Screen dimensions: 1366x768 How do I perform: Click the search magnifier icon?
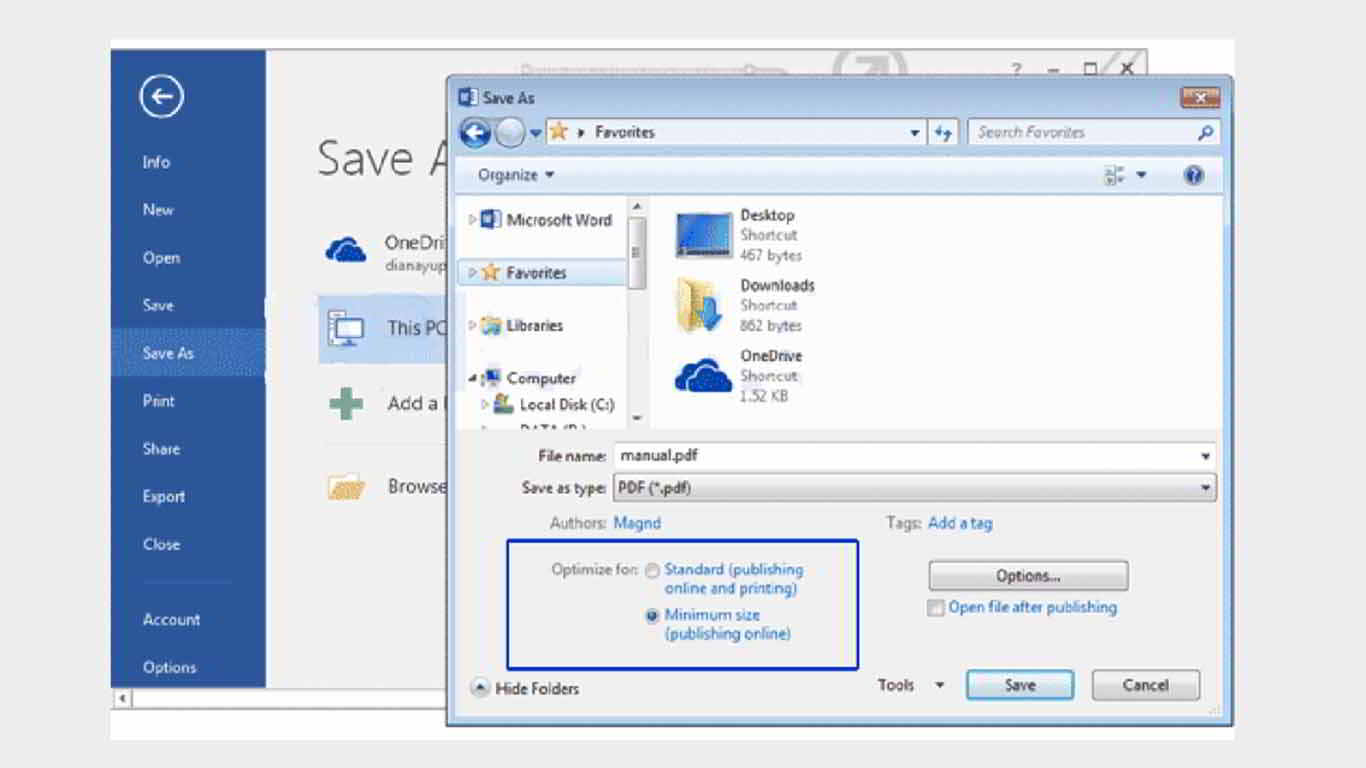[1205, 132]
